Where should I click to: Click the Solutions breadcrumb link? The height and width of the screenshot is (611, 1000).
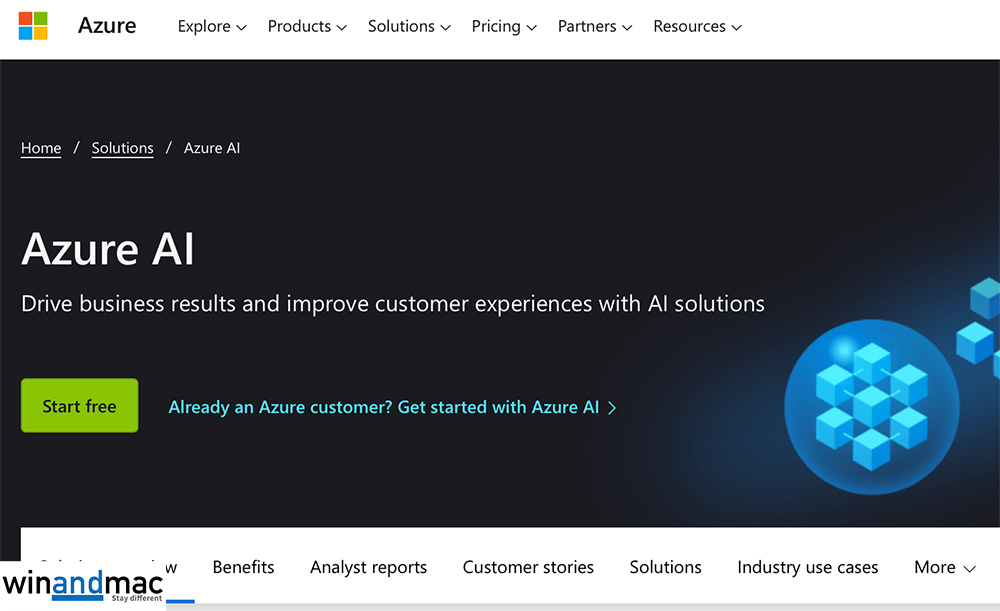(x=122, y=148)
